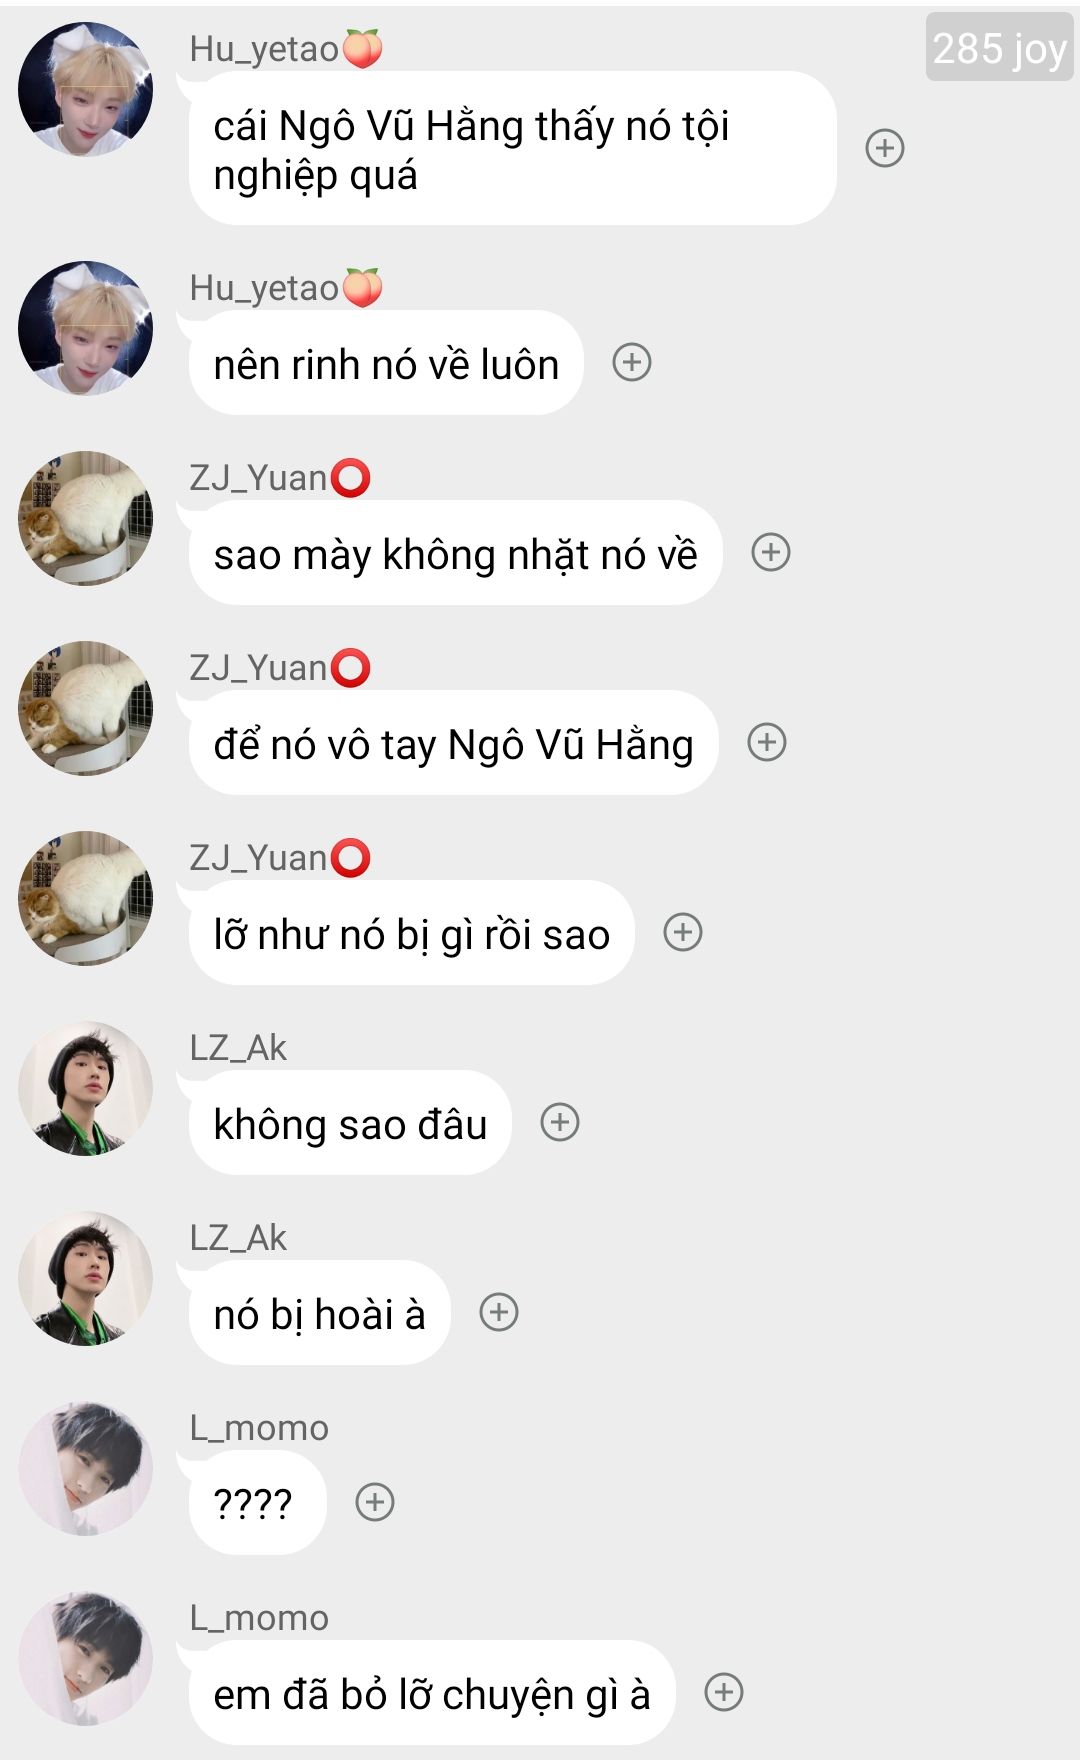This screenshot has height=1760, width=1080.
Task: Tap plus icon beside 'nó bị hoài à'
Action: (x=499, y=1312)
